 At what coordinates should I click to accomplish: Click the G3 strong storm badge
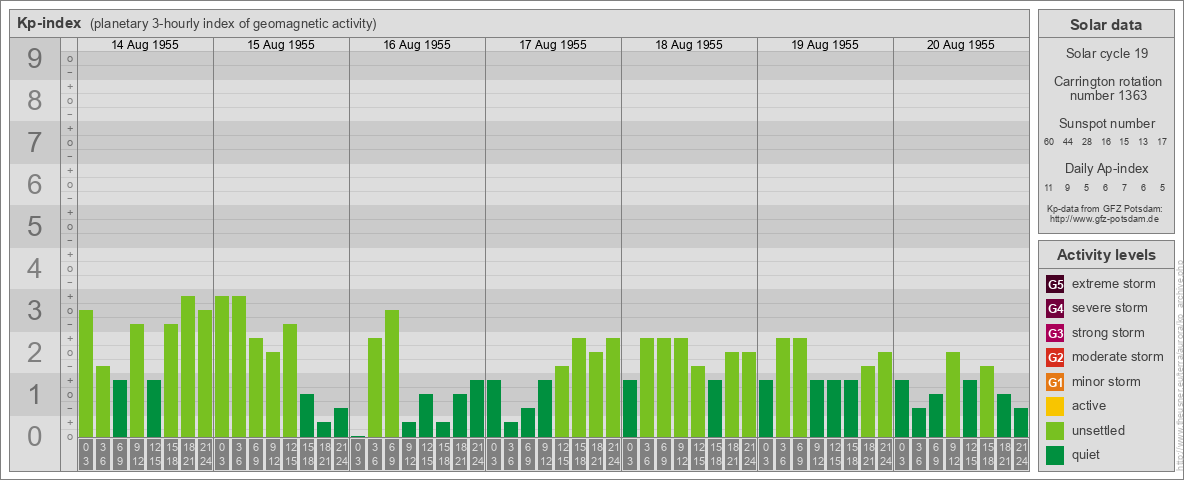1055,333
